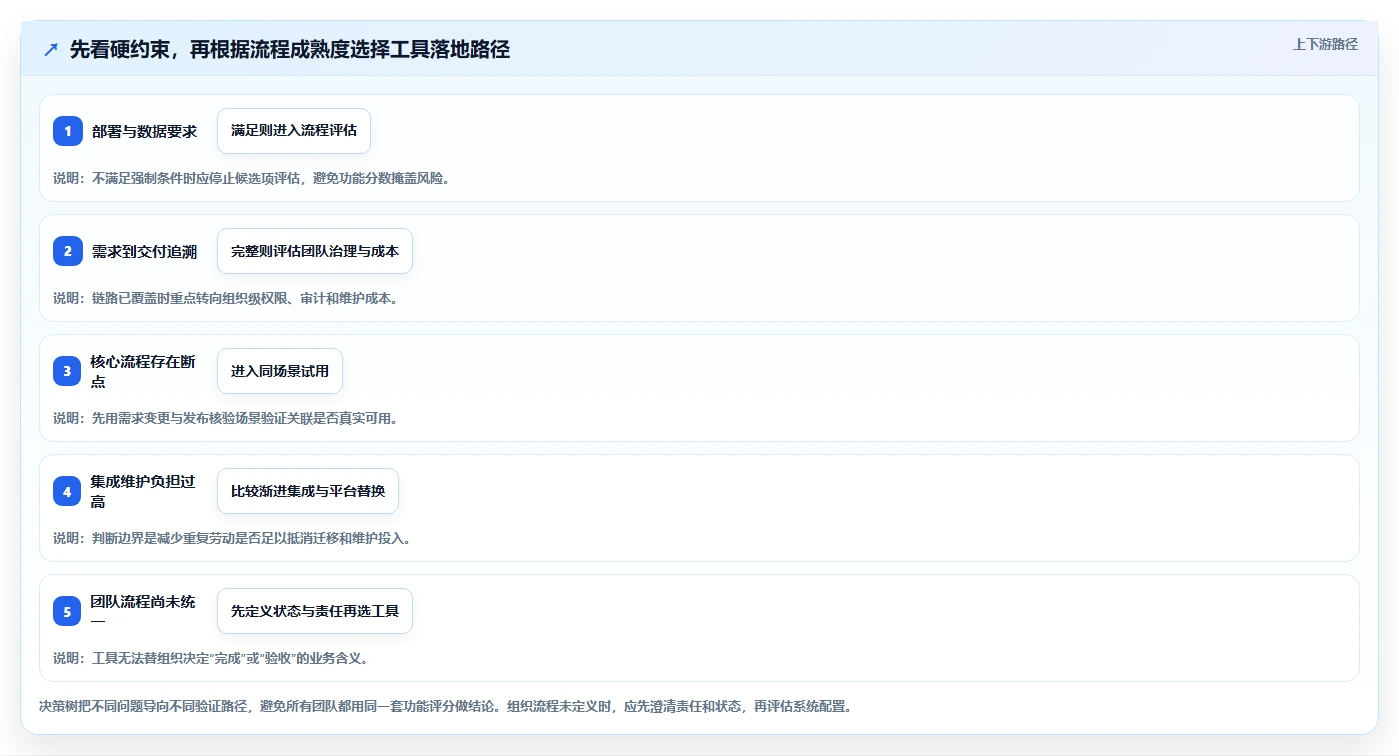The height and width of the screenshot is (756, 1399).
Task: Click the 集成维护负担过高 step title
Action: click(144, 491)
